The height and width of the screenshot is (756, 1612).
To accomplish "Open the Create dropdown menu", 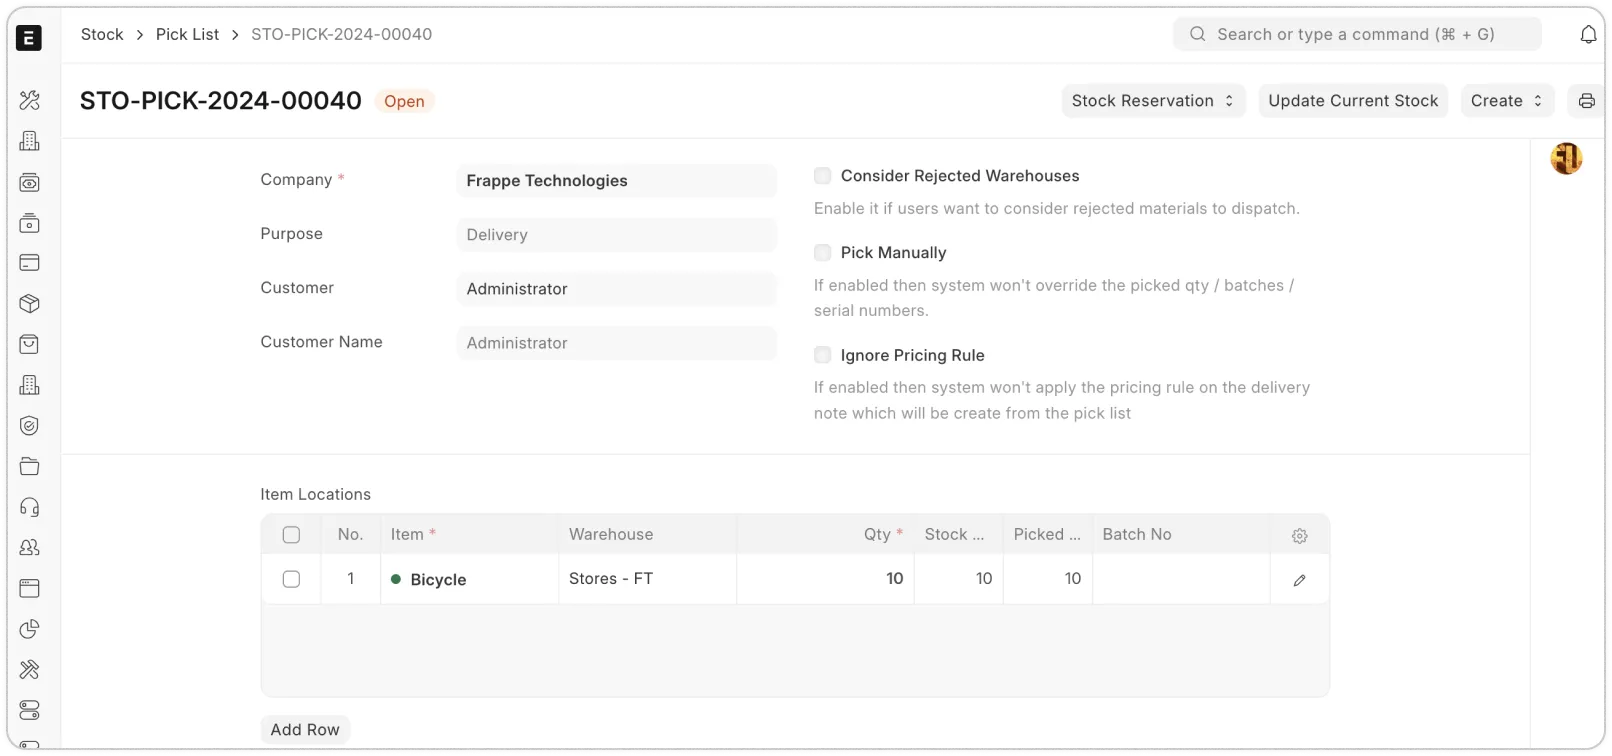I will (1507, 101).
